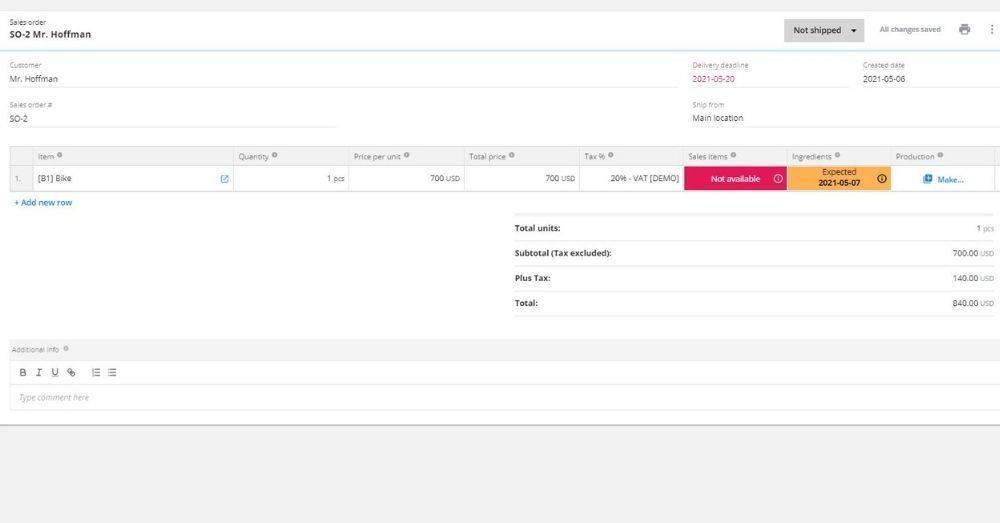Image resolution: width=1000 pixels, height=523 pixels.
Task: Click the Plus Tax 140.00 USD value
Action: pyautogui.click(x=973, y=279)
